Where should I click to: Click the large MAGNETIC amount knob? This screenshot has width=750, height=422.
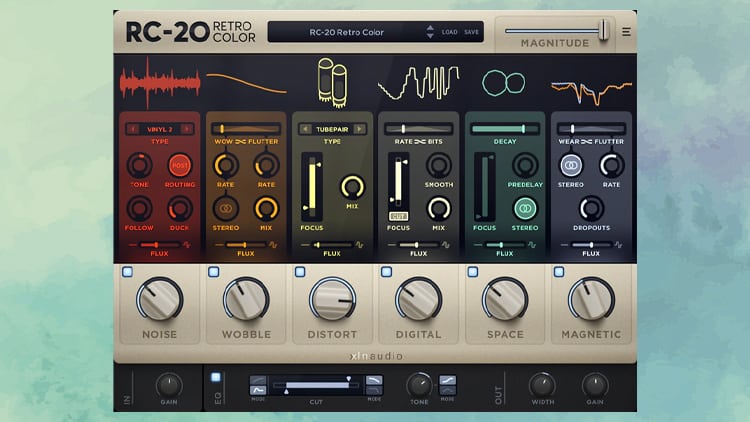point(591,300)
